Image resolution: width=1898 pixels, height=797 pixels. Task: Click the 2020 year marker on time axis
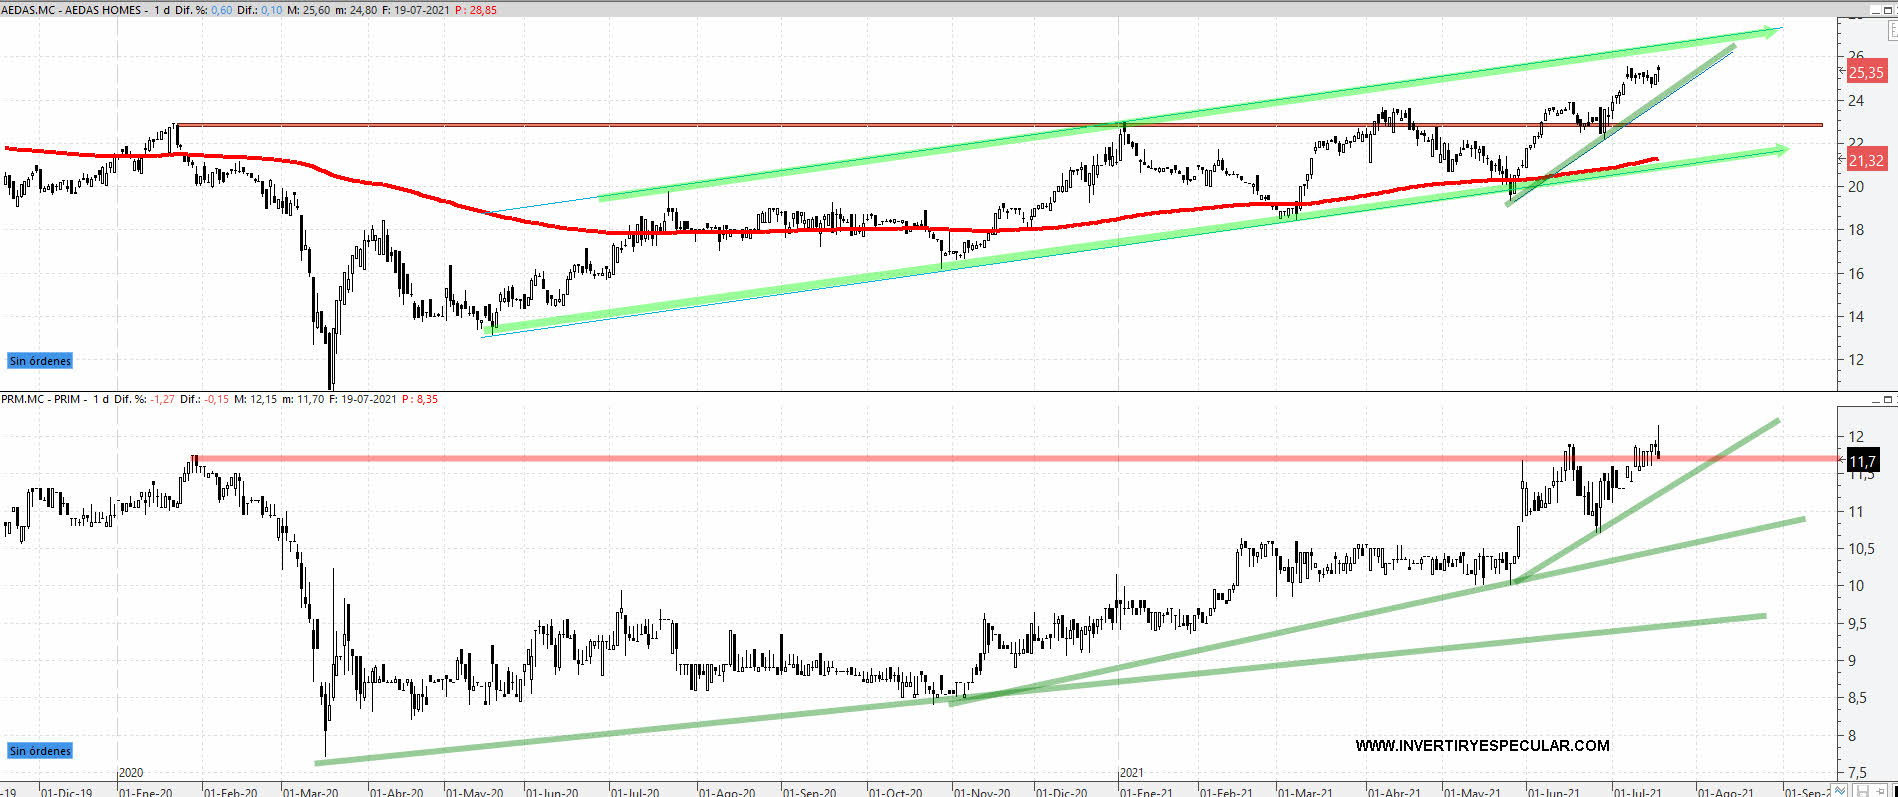pos(131,772)
